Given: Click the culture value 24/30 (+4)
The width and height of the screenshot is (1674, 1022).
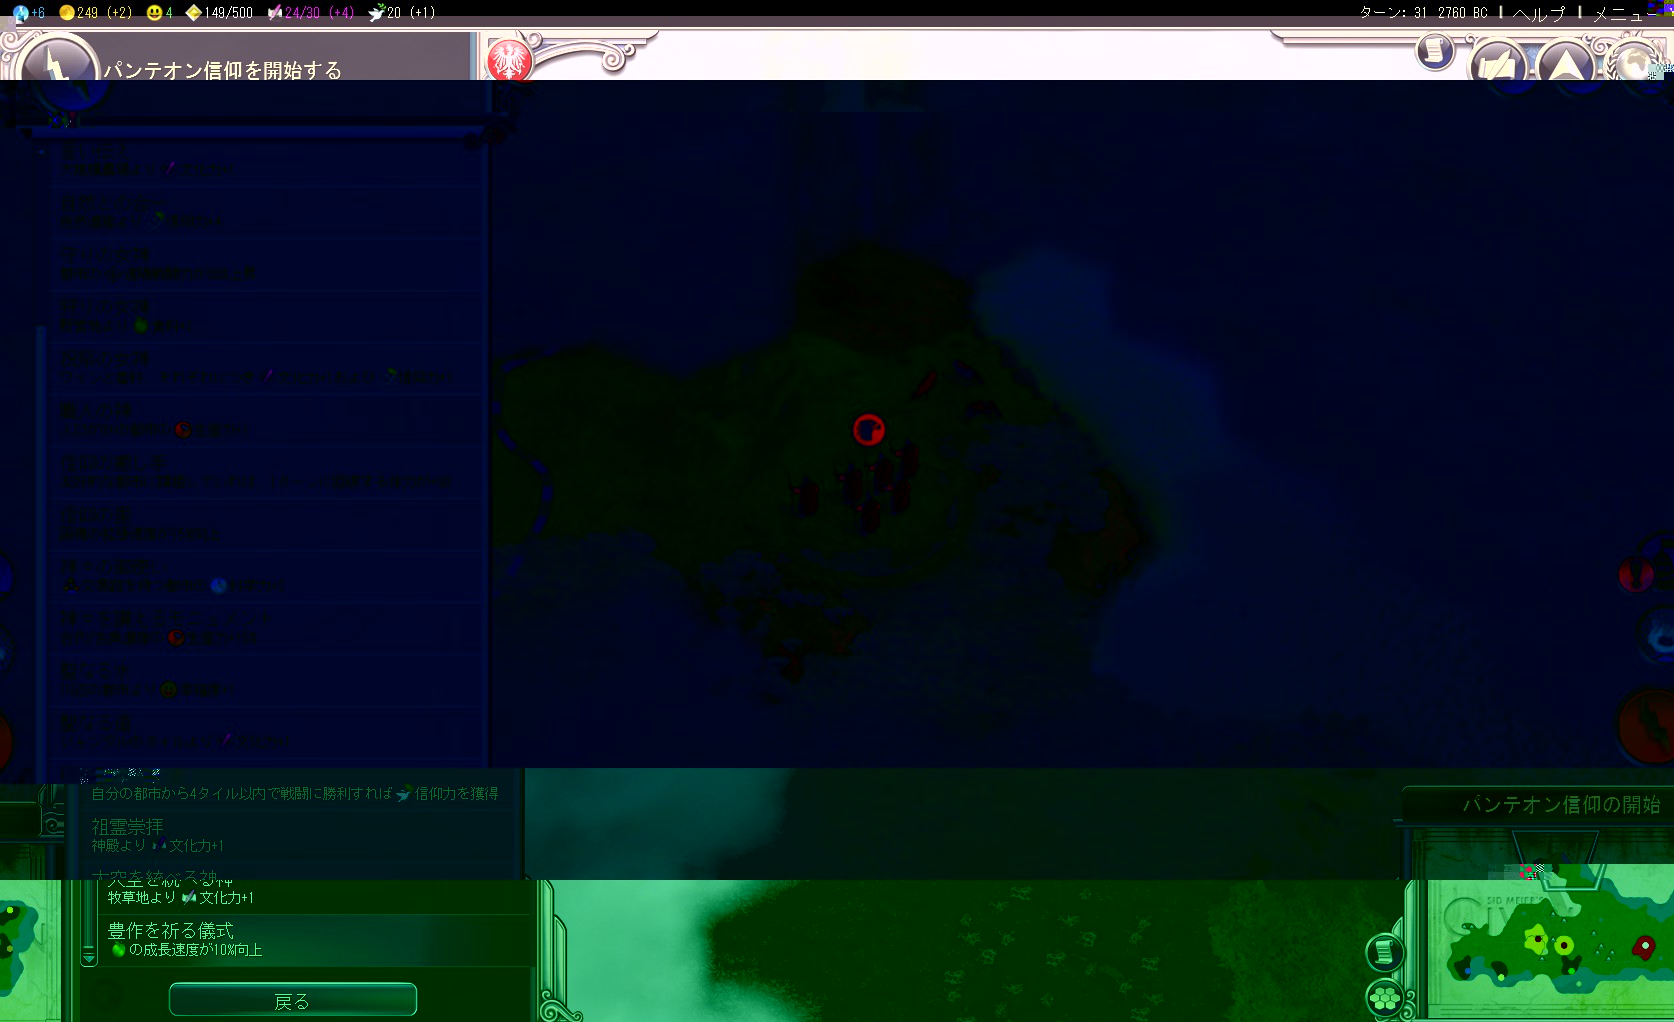Looking at the screenshot, I should click(x=319, y=13).
